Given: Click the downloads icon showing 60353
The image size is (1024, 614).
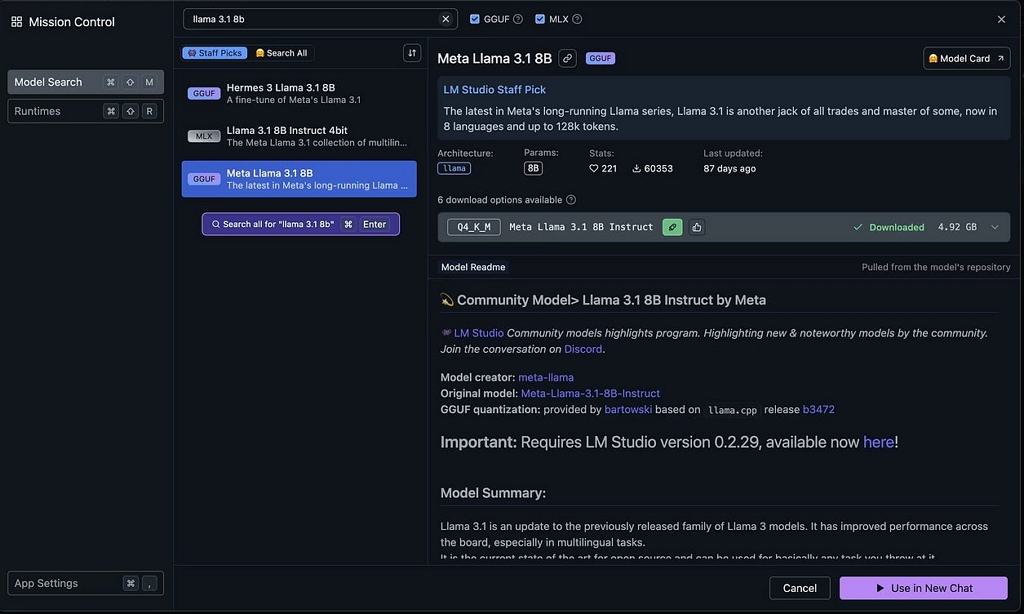Looking at the screenshot, I should [636, 169].
